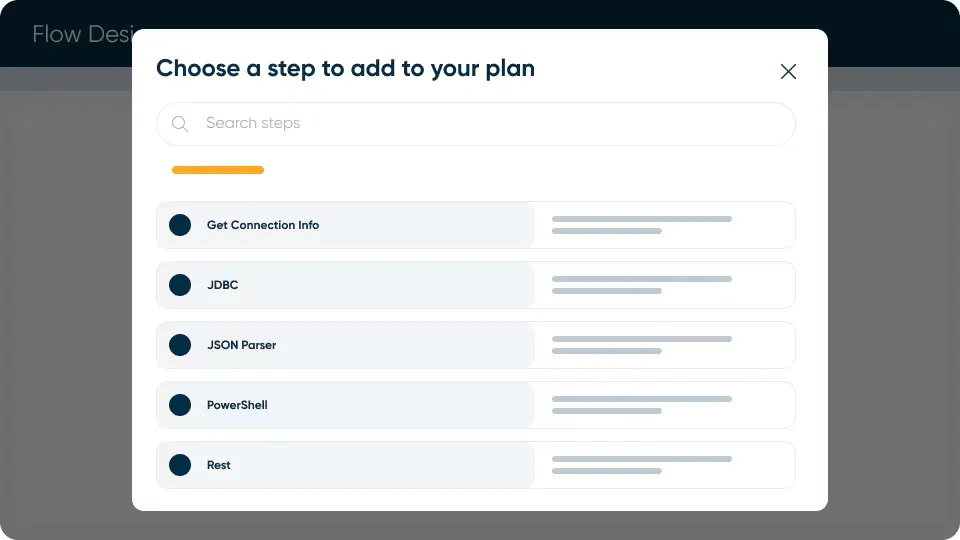Close the choose a step dialog
The image size is (960, 540).
pyautogui.click(x=788, y=71)
